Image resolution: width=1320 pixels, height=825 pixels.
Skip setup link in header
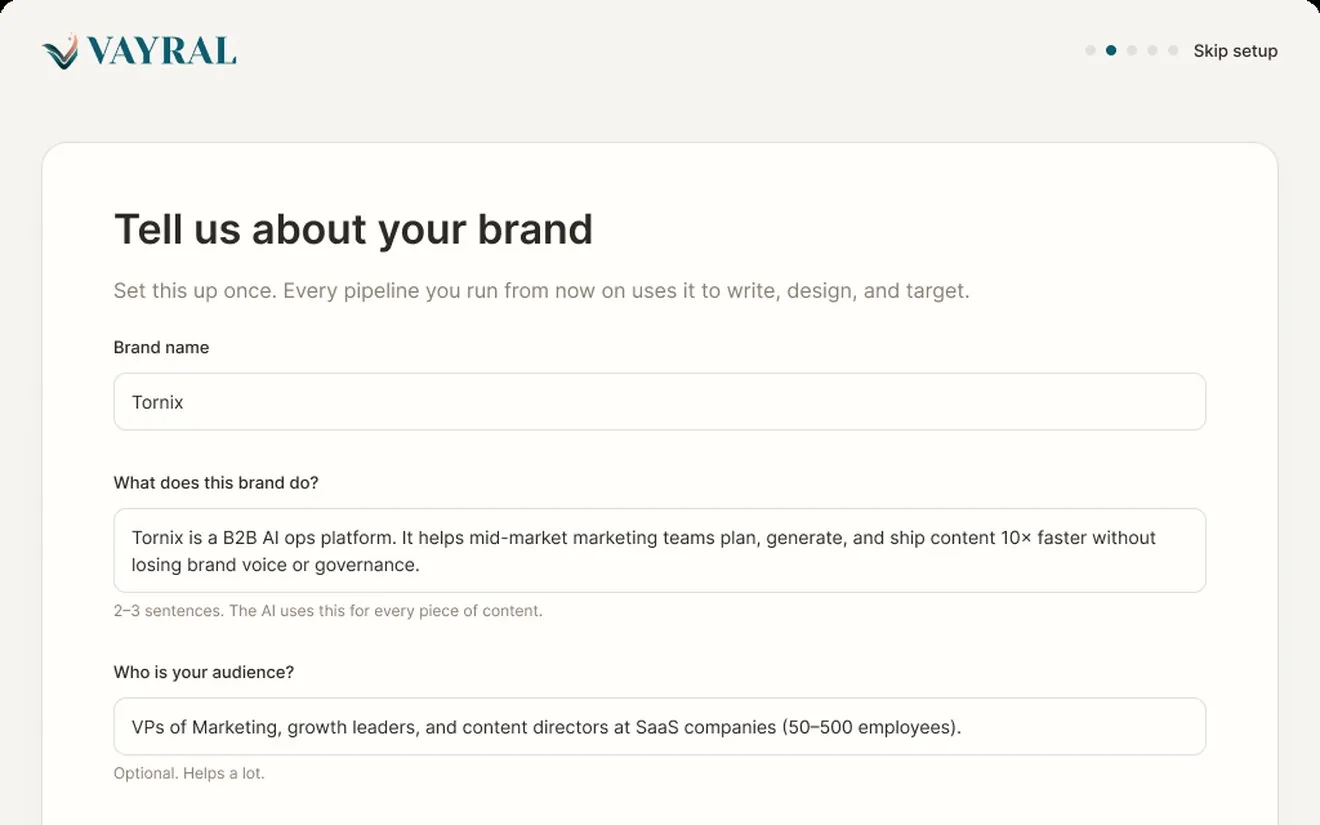(1235, 51)
